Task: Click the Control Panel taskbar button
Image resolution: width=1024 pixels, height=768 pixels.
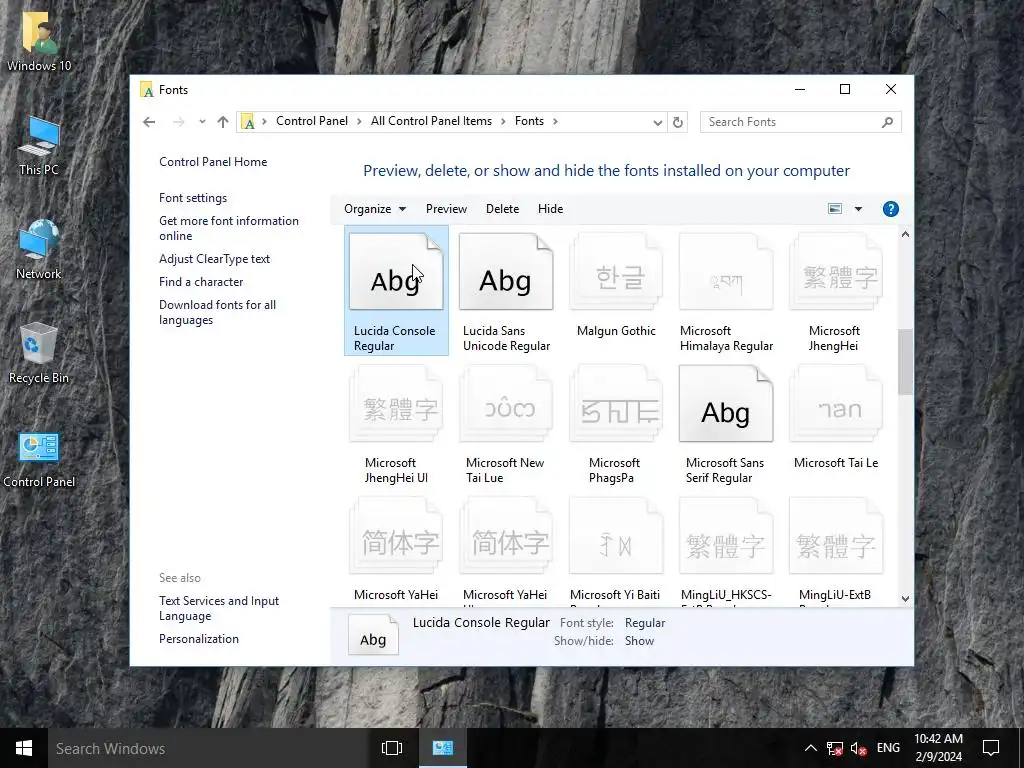Action: [x=443, y=748]
